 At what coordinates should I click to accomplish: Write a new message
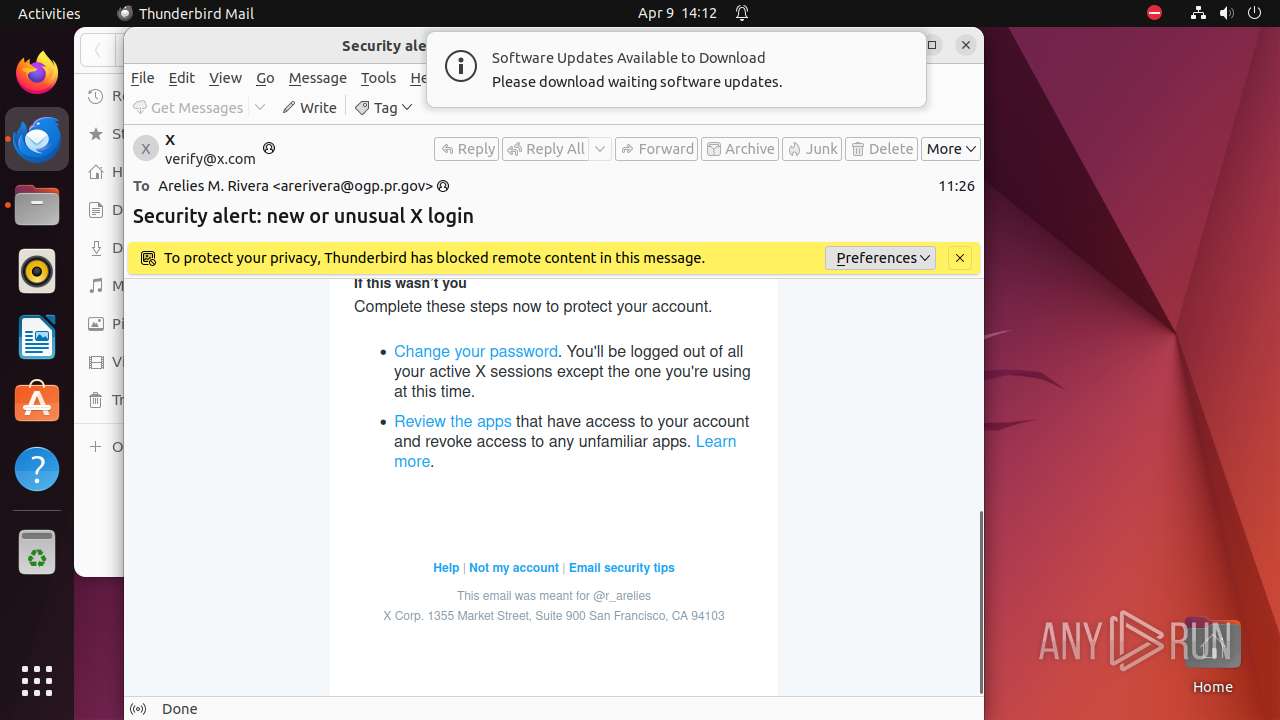309,108
